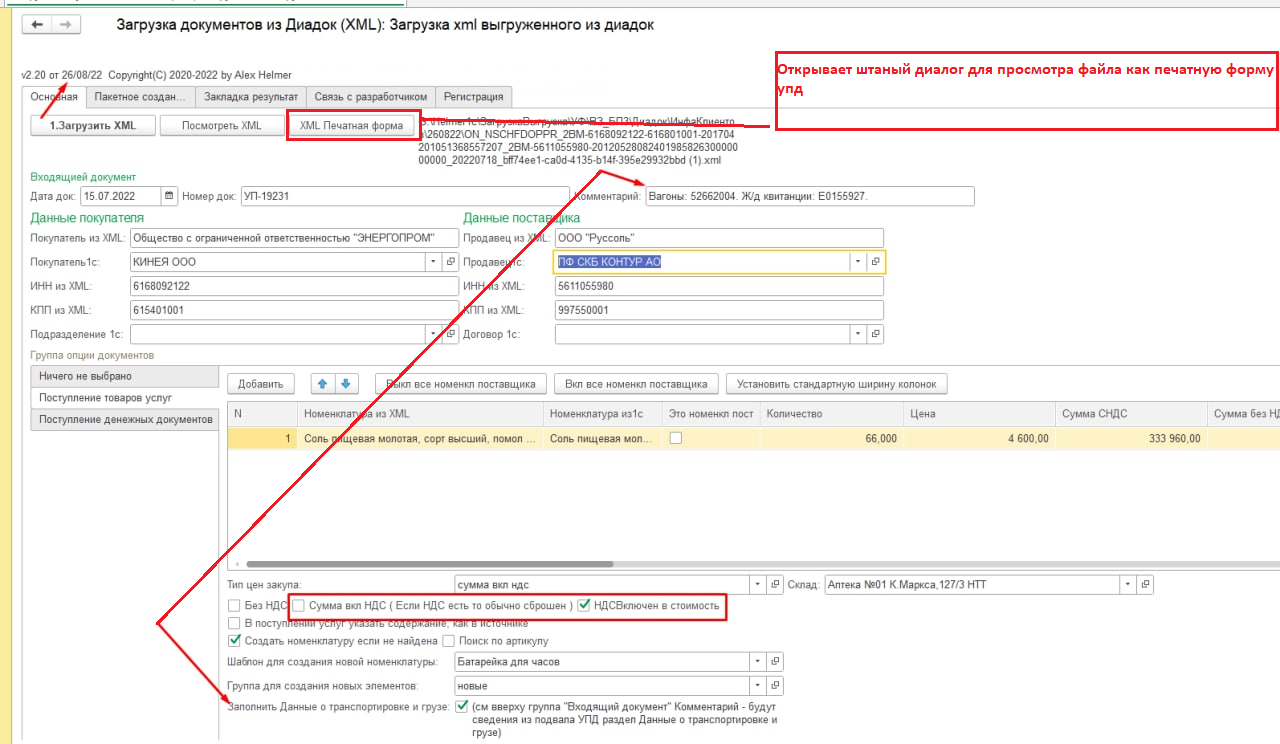The height and width of the screenshot is (744, 1280).
Task: Toggle the Без НДС checkbox
Action: [234, 606]
